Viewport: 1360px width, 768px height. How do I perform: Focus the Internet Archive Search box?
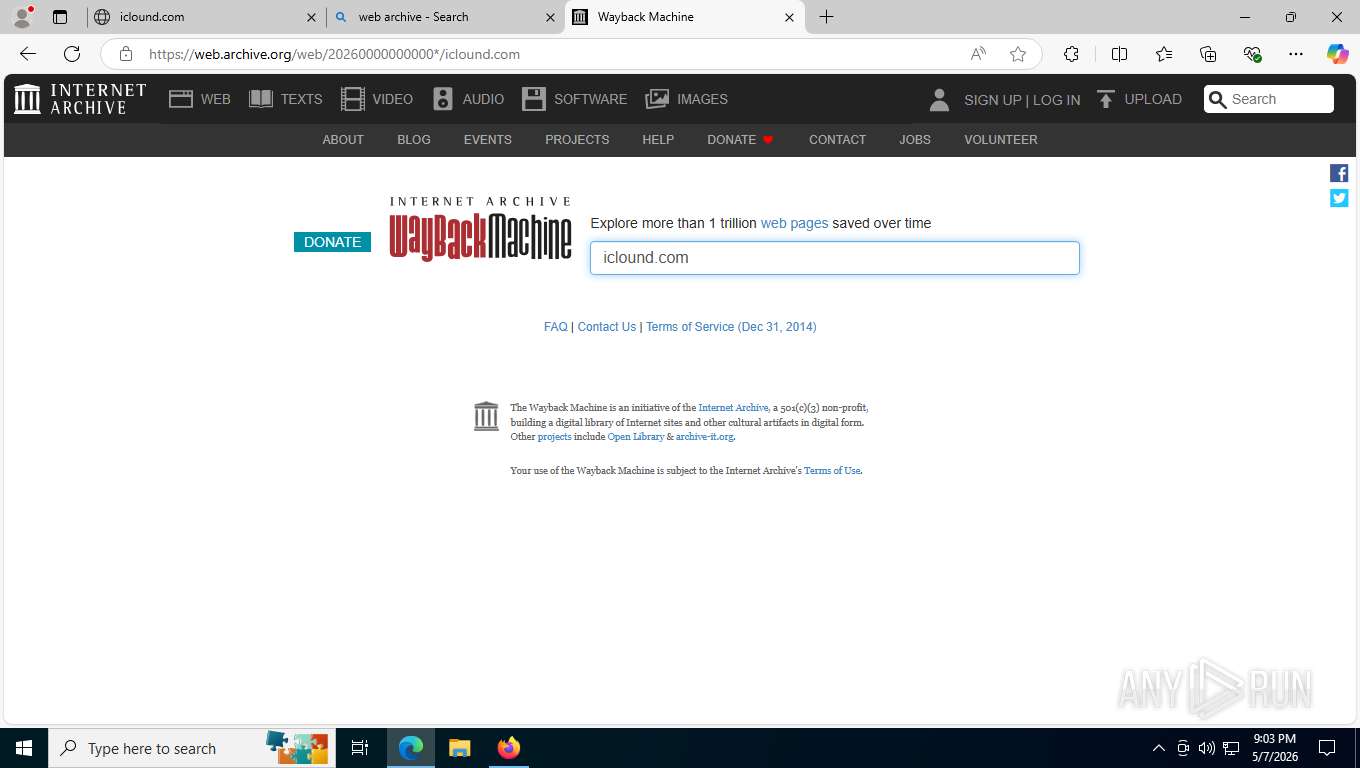click(x=1269, y=99)
